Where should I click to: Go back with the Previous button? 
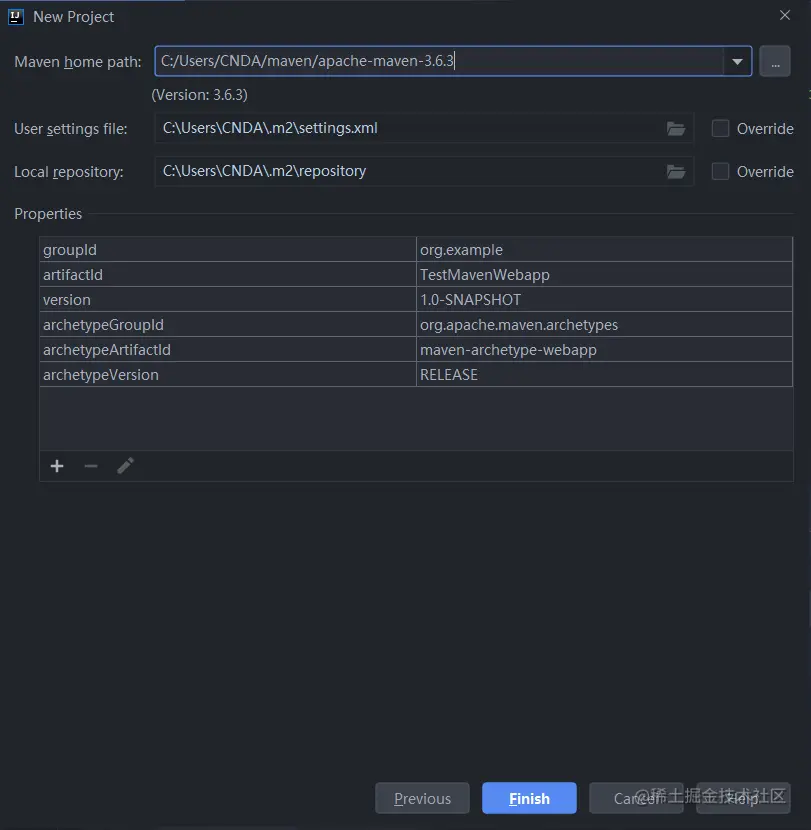(x=422, y=798)
